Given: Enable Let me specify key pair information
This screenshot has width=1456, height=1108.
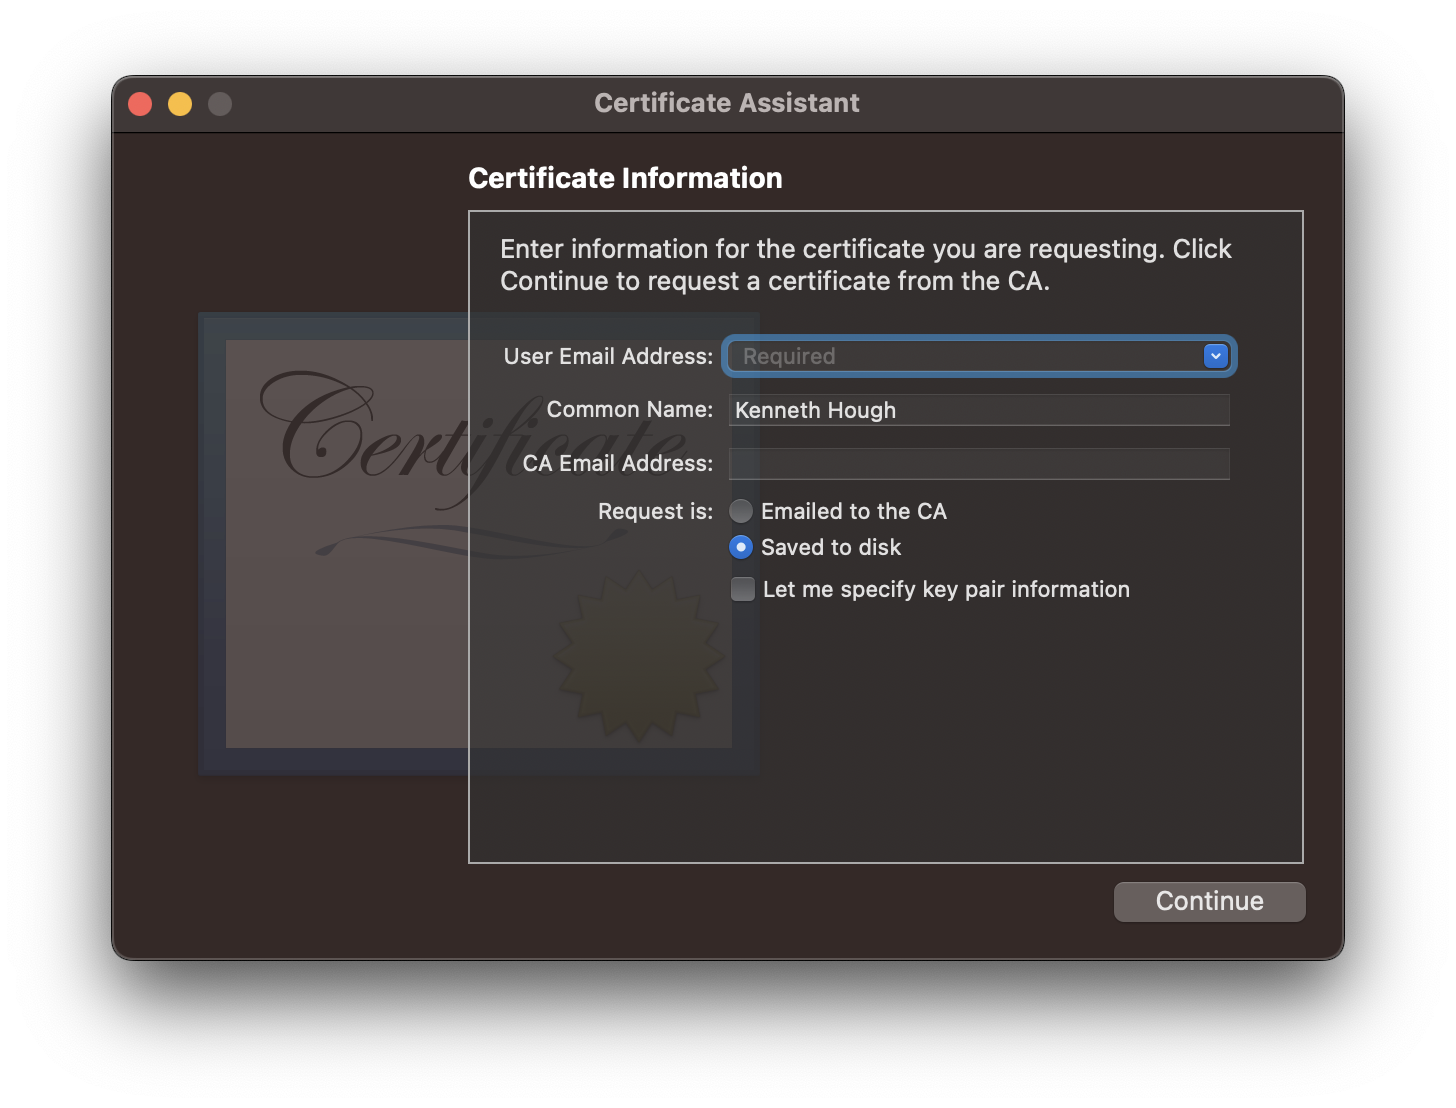Looking at the screenshot, I should pyautogui.click(x=743, y=589).
